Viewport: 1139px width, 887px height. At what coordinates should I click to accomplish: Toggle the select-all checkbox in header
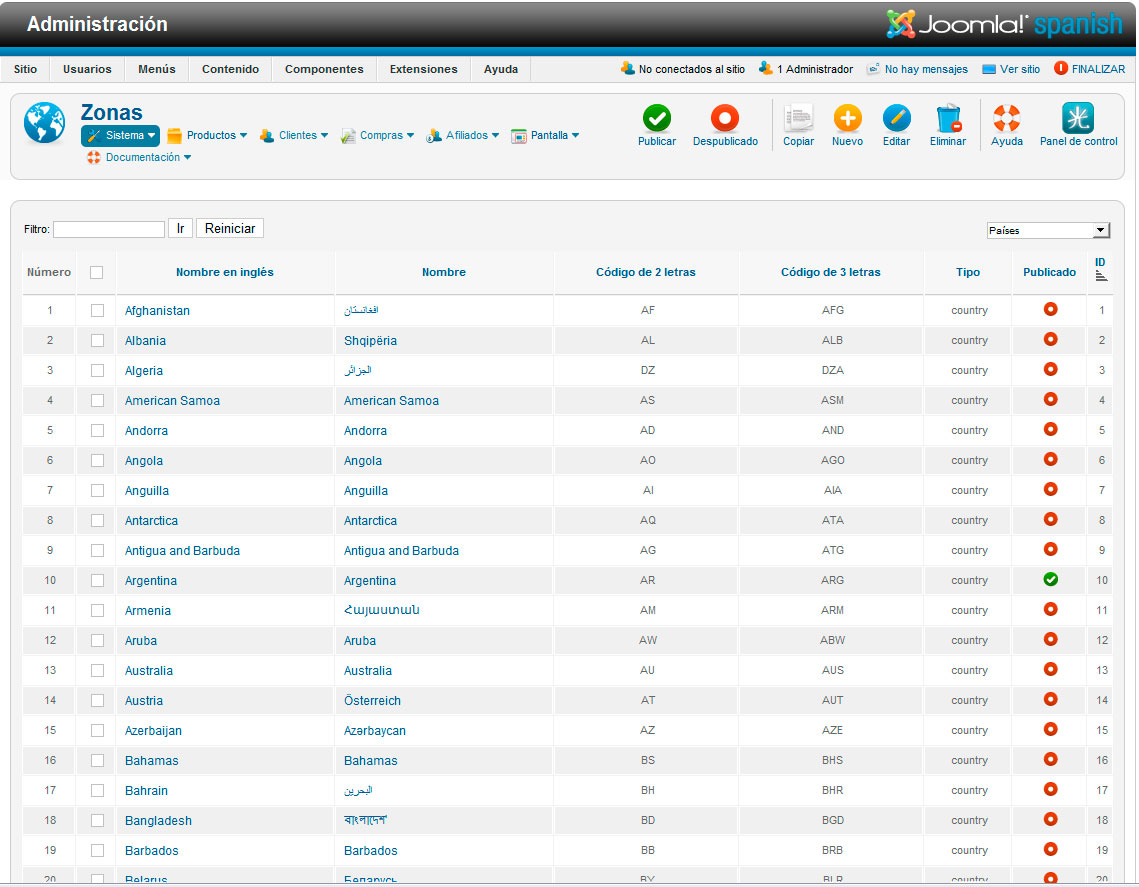[97, 272]
